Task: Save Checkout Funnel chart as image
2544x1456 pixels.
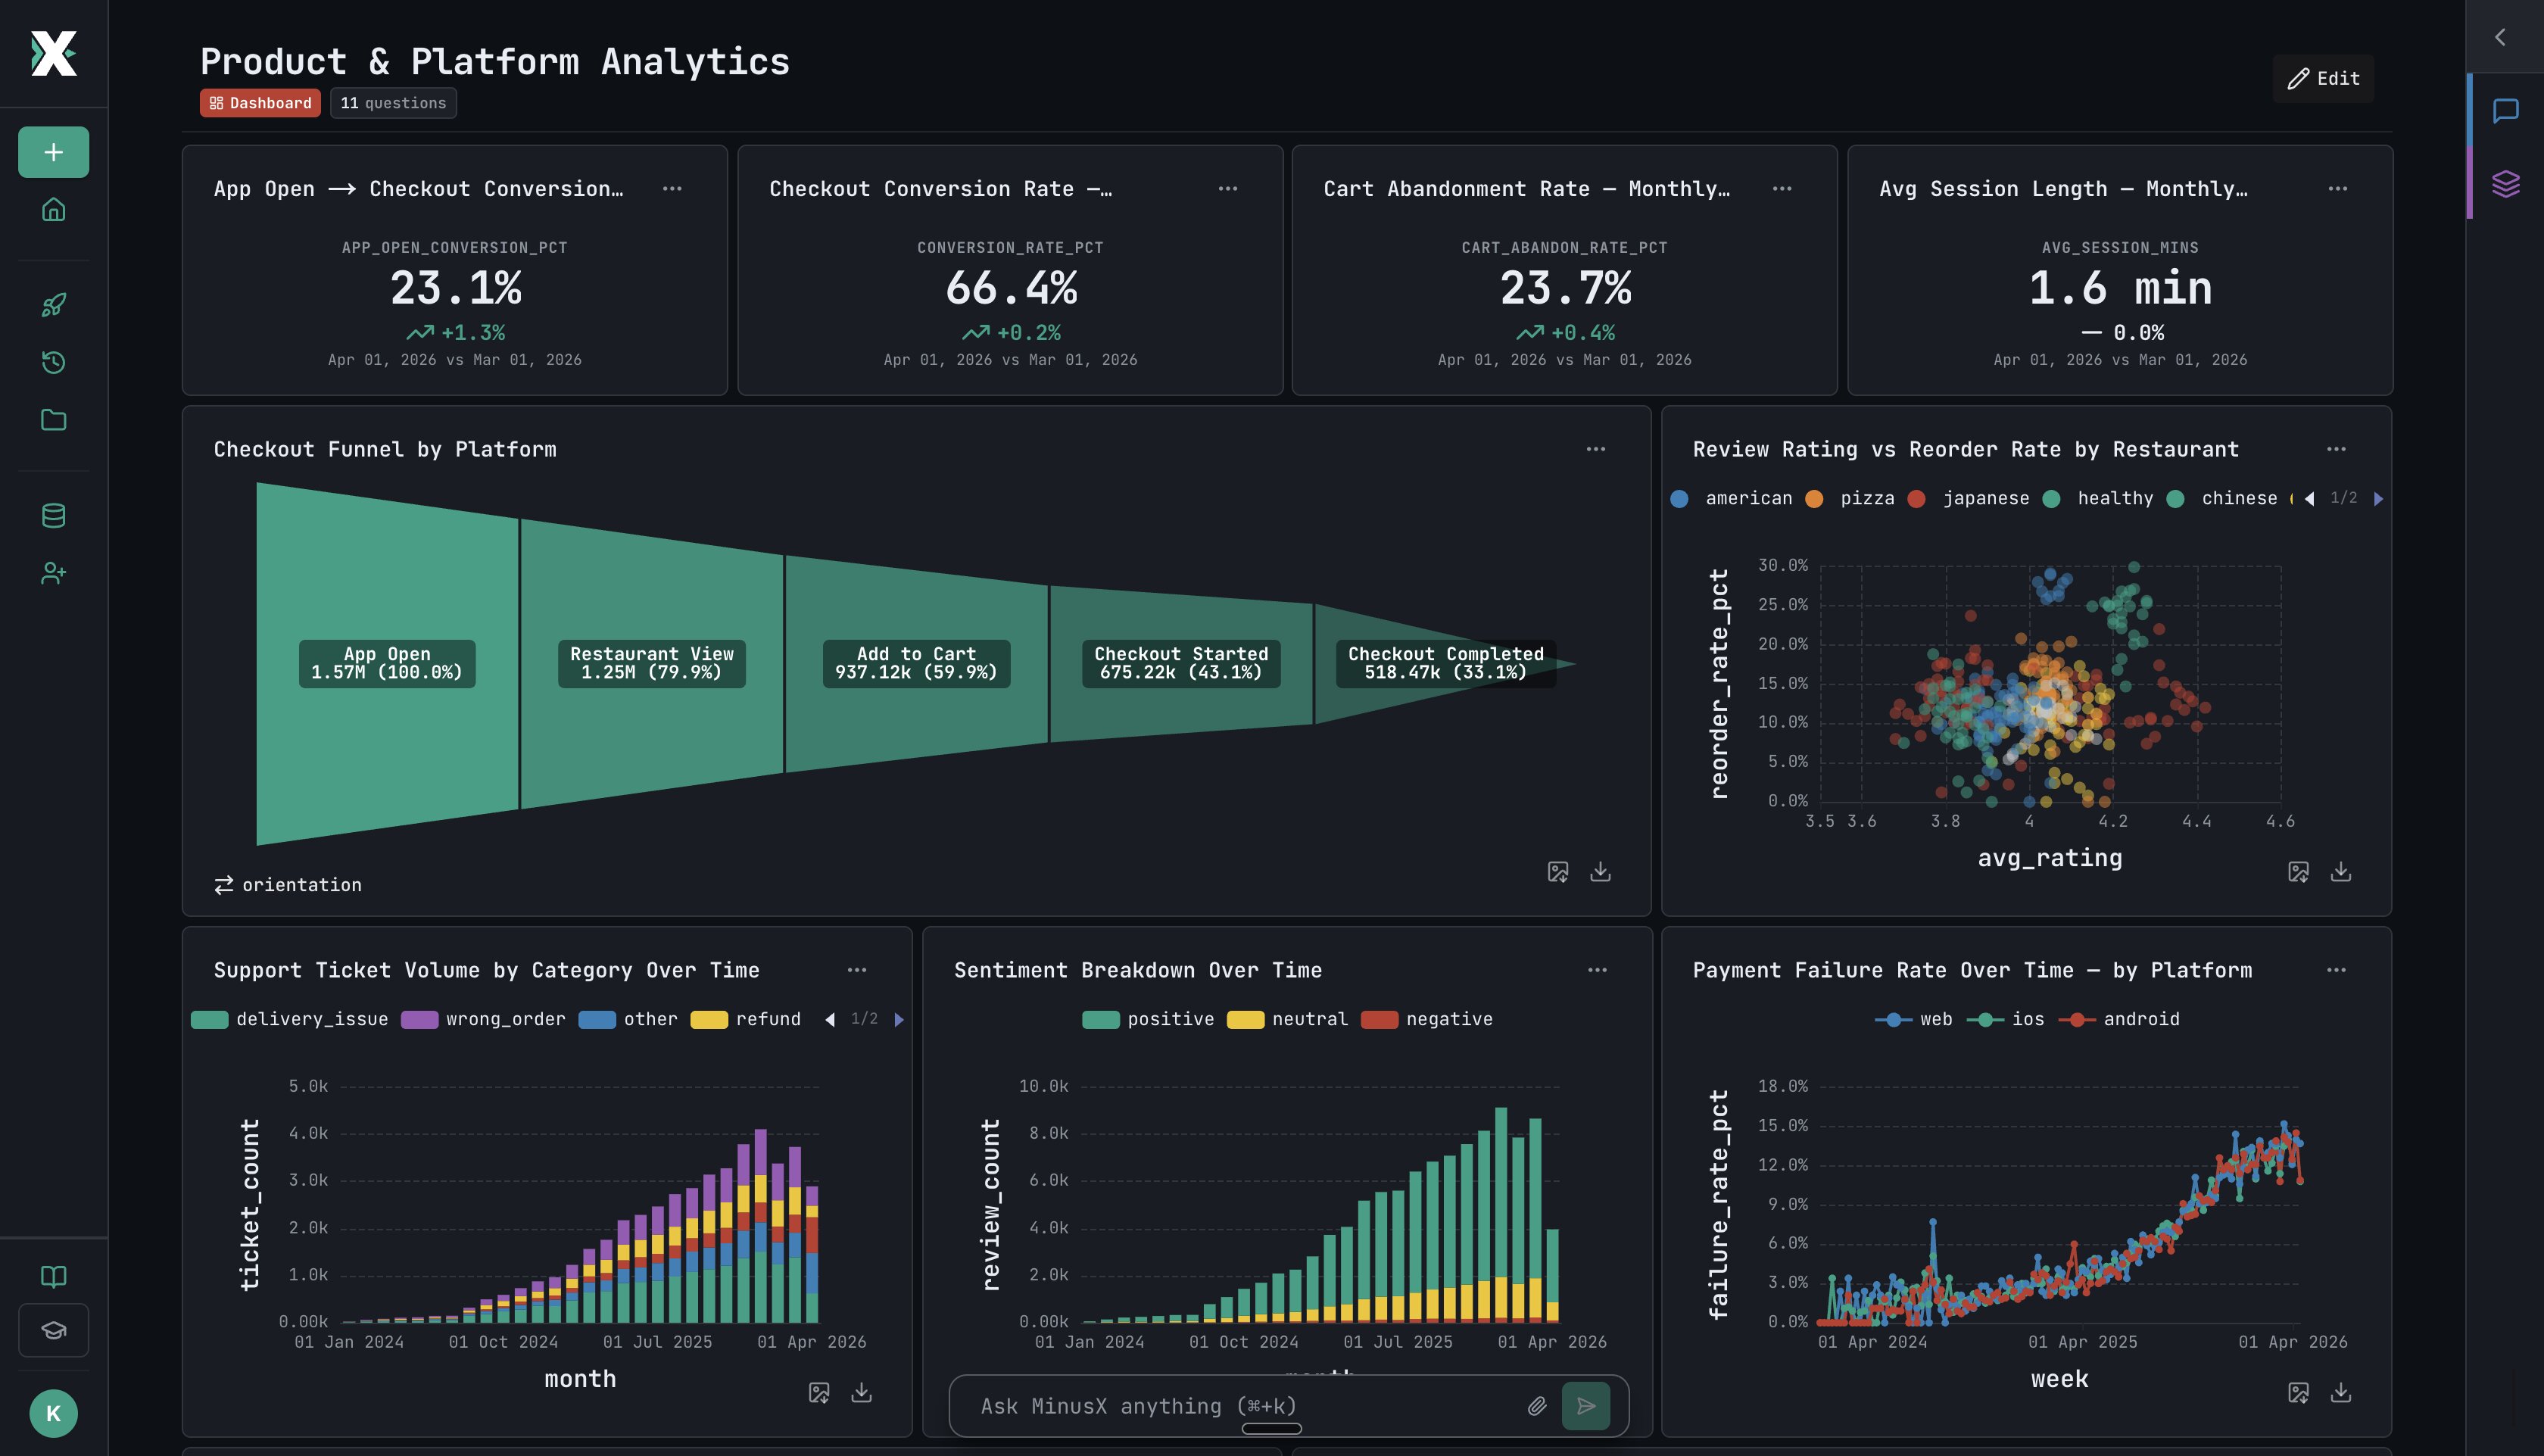Action: point(1558,872)
